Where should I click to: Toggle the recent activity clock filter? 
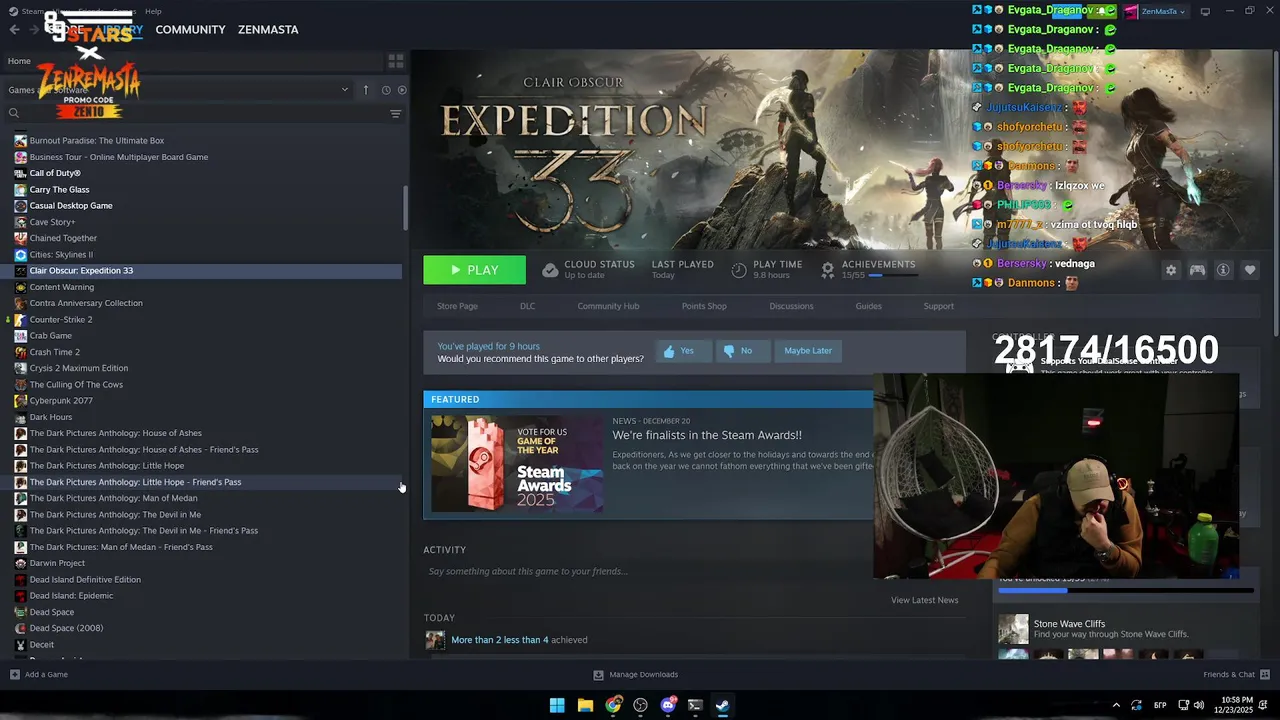[386, 90]
